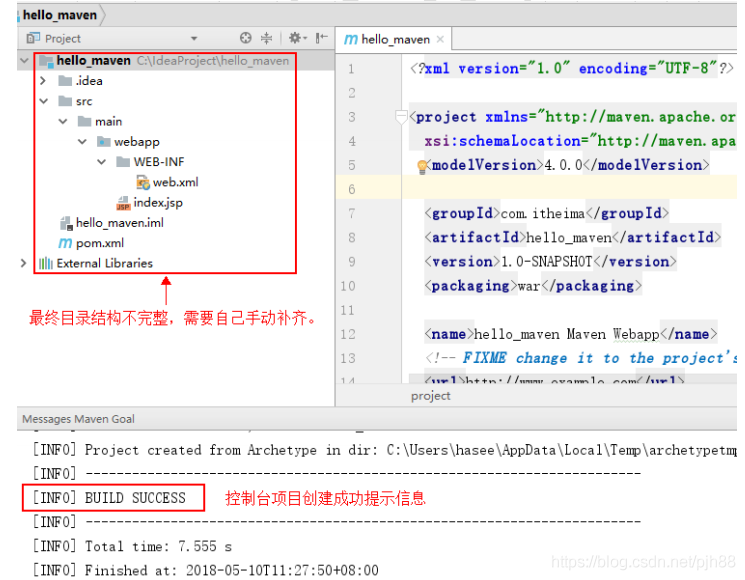This screenshot has width=745, height=580.
Task: Click the scroll-from-source target icon
Action: pyautogui.click(x=245, y=38)
